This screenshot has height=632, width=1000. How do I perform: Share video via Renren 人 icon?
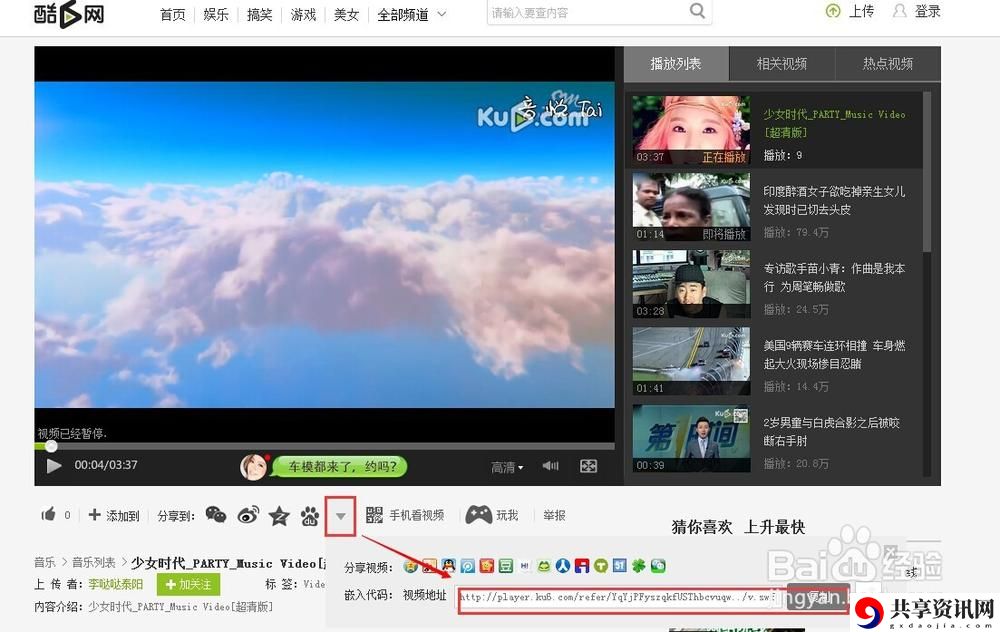pos(563,565)
